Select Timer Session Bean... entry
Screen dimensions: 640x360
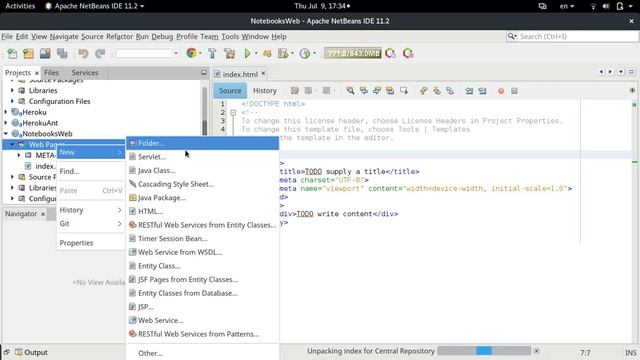point(202,238)
